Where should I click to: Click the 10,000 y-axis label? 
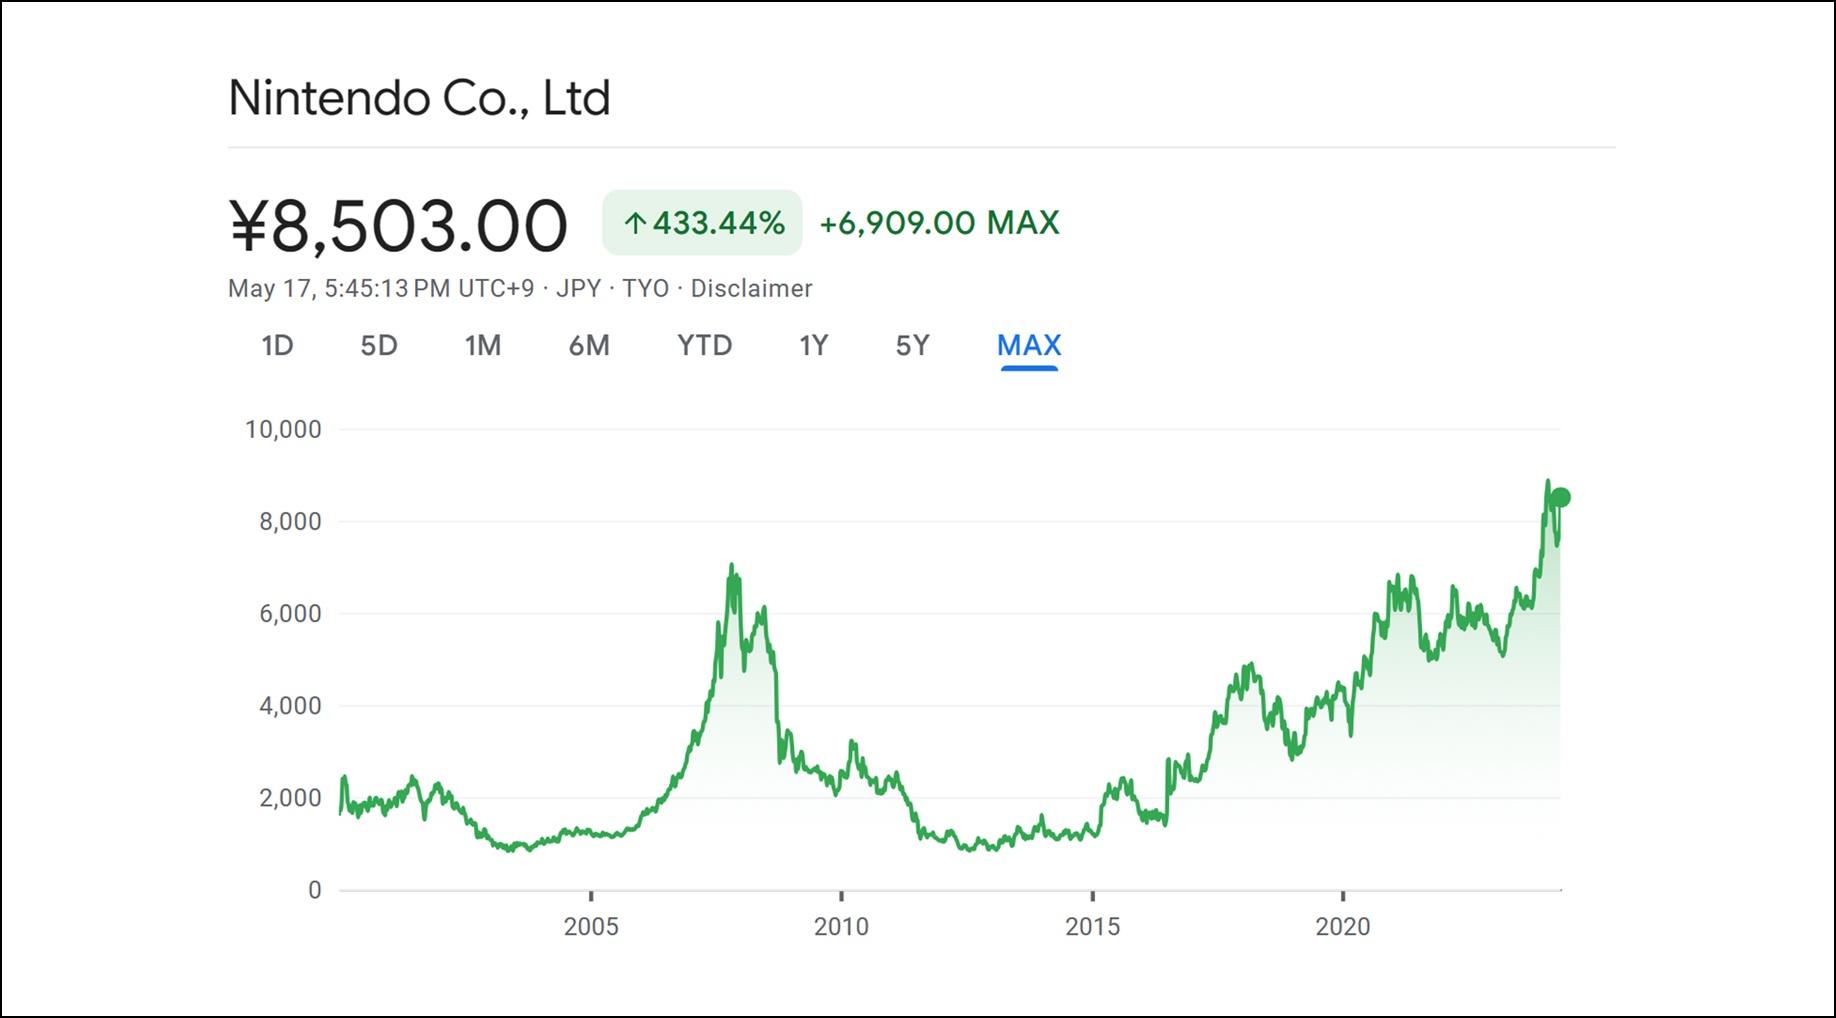(283, 430)
